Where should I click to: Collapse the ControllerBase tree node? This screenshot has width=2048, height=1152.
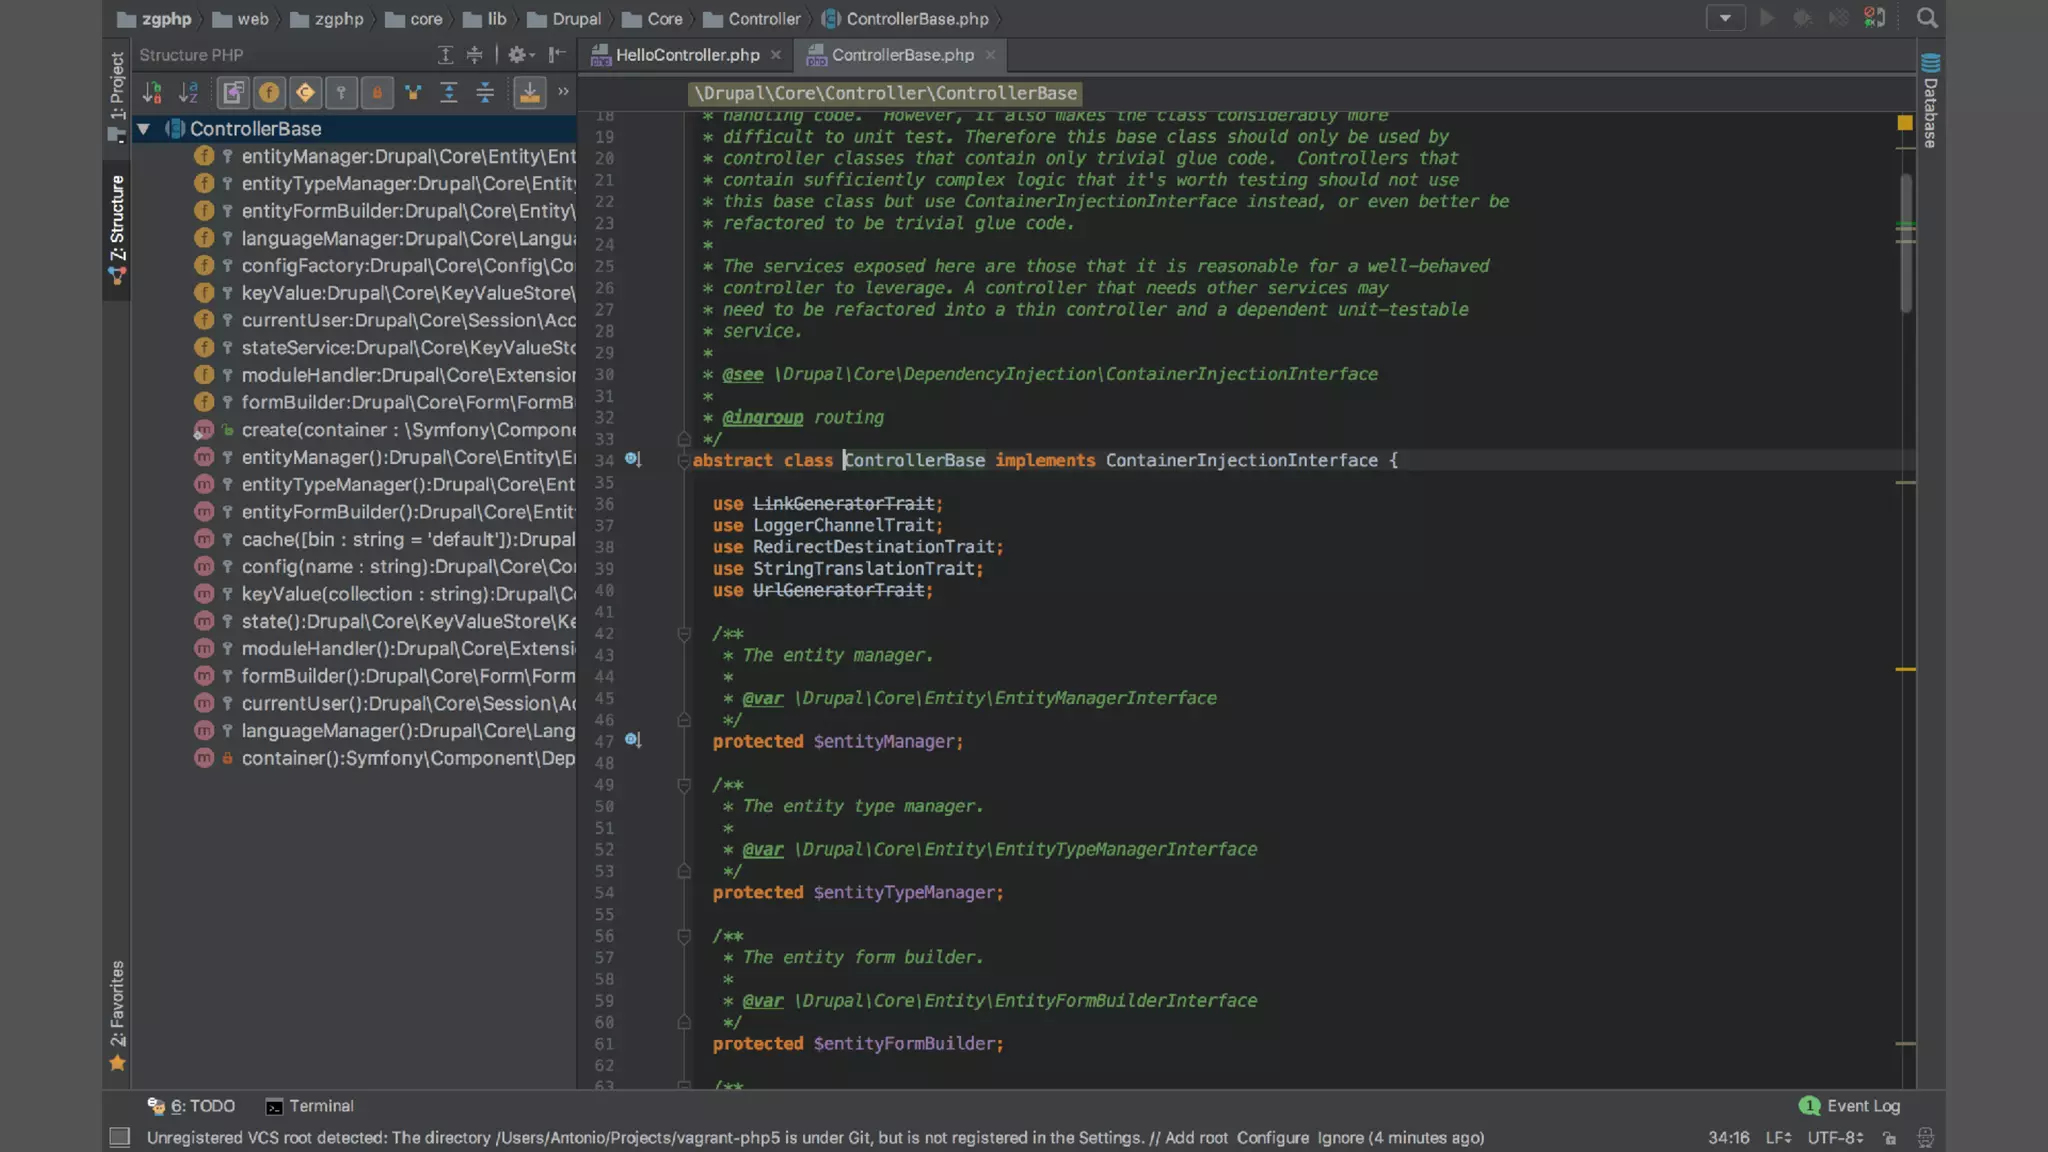[144, 129]
